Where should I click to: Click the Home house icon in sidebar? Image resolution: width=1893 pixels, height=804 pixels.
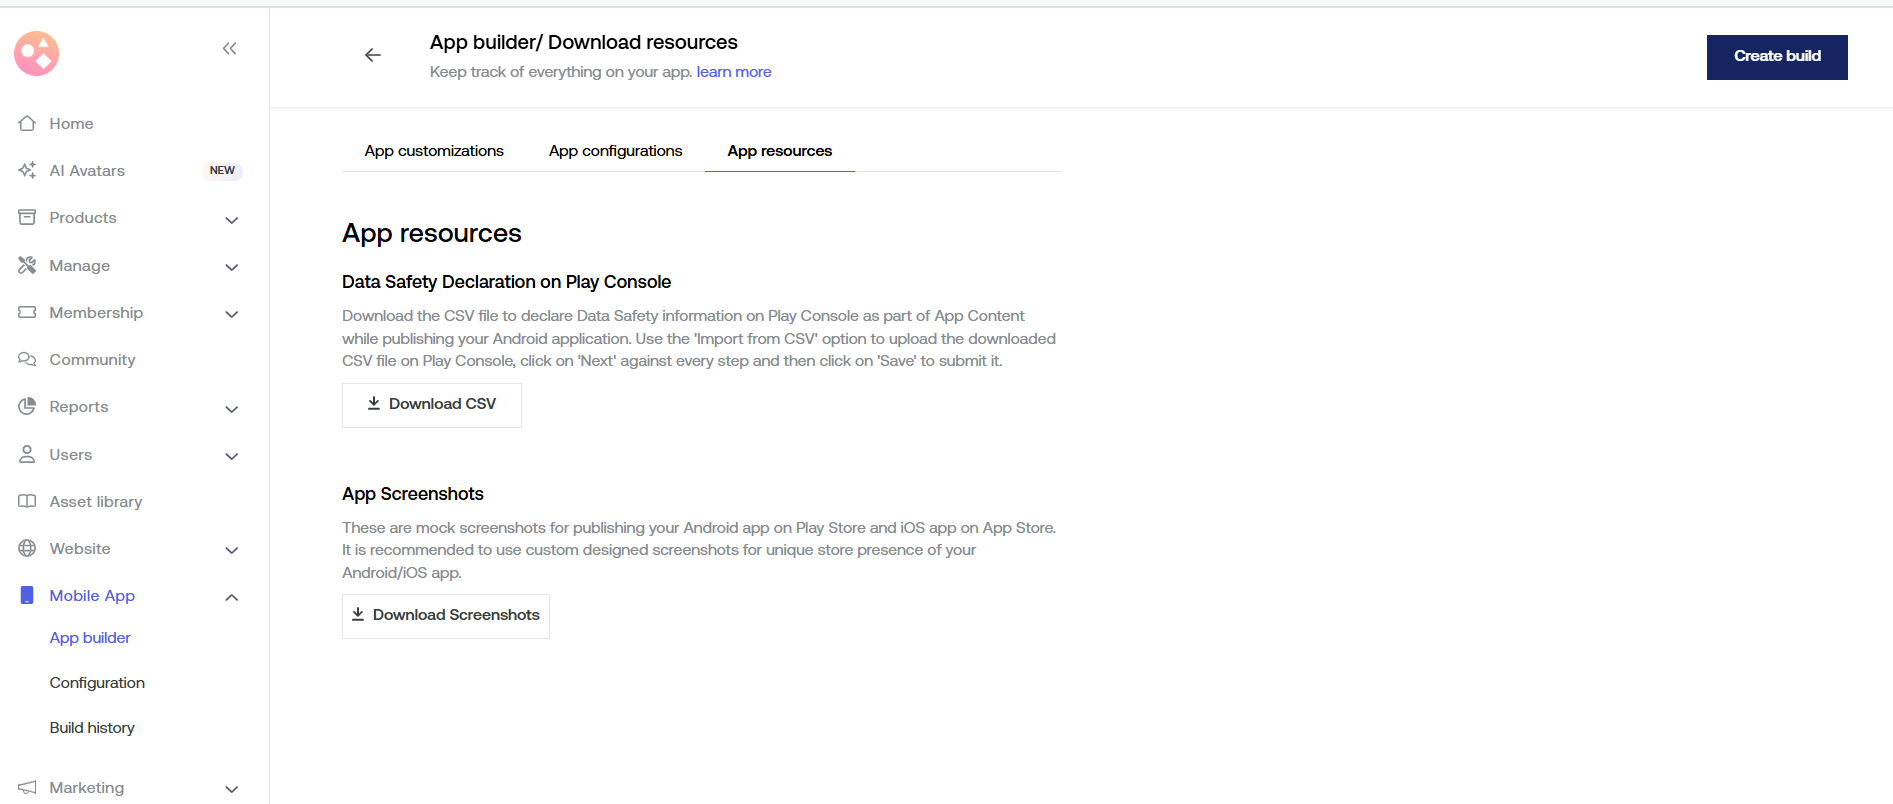click(27, 123)
